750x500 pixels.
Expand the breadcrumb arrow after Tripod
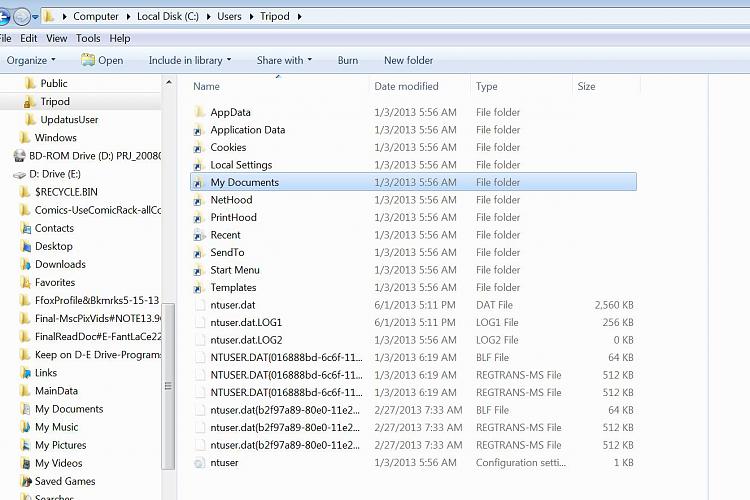pyautogui.click(x=299, y=17)
